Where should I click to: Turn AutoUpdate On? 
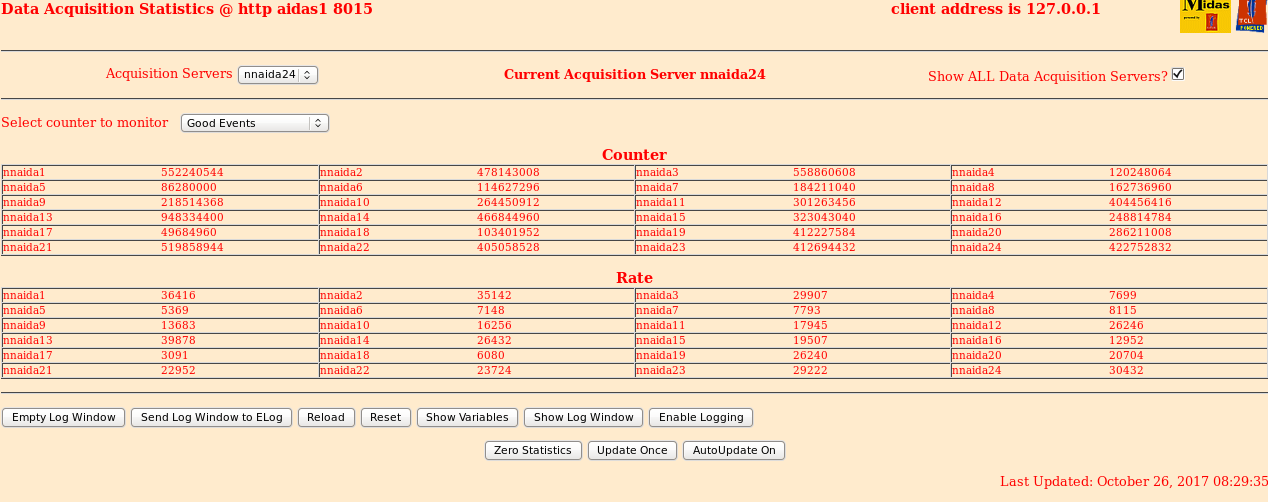(x=734, y=450)
